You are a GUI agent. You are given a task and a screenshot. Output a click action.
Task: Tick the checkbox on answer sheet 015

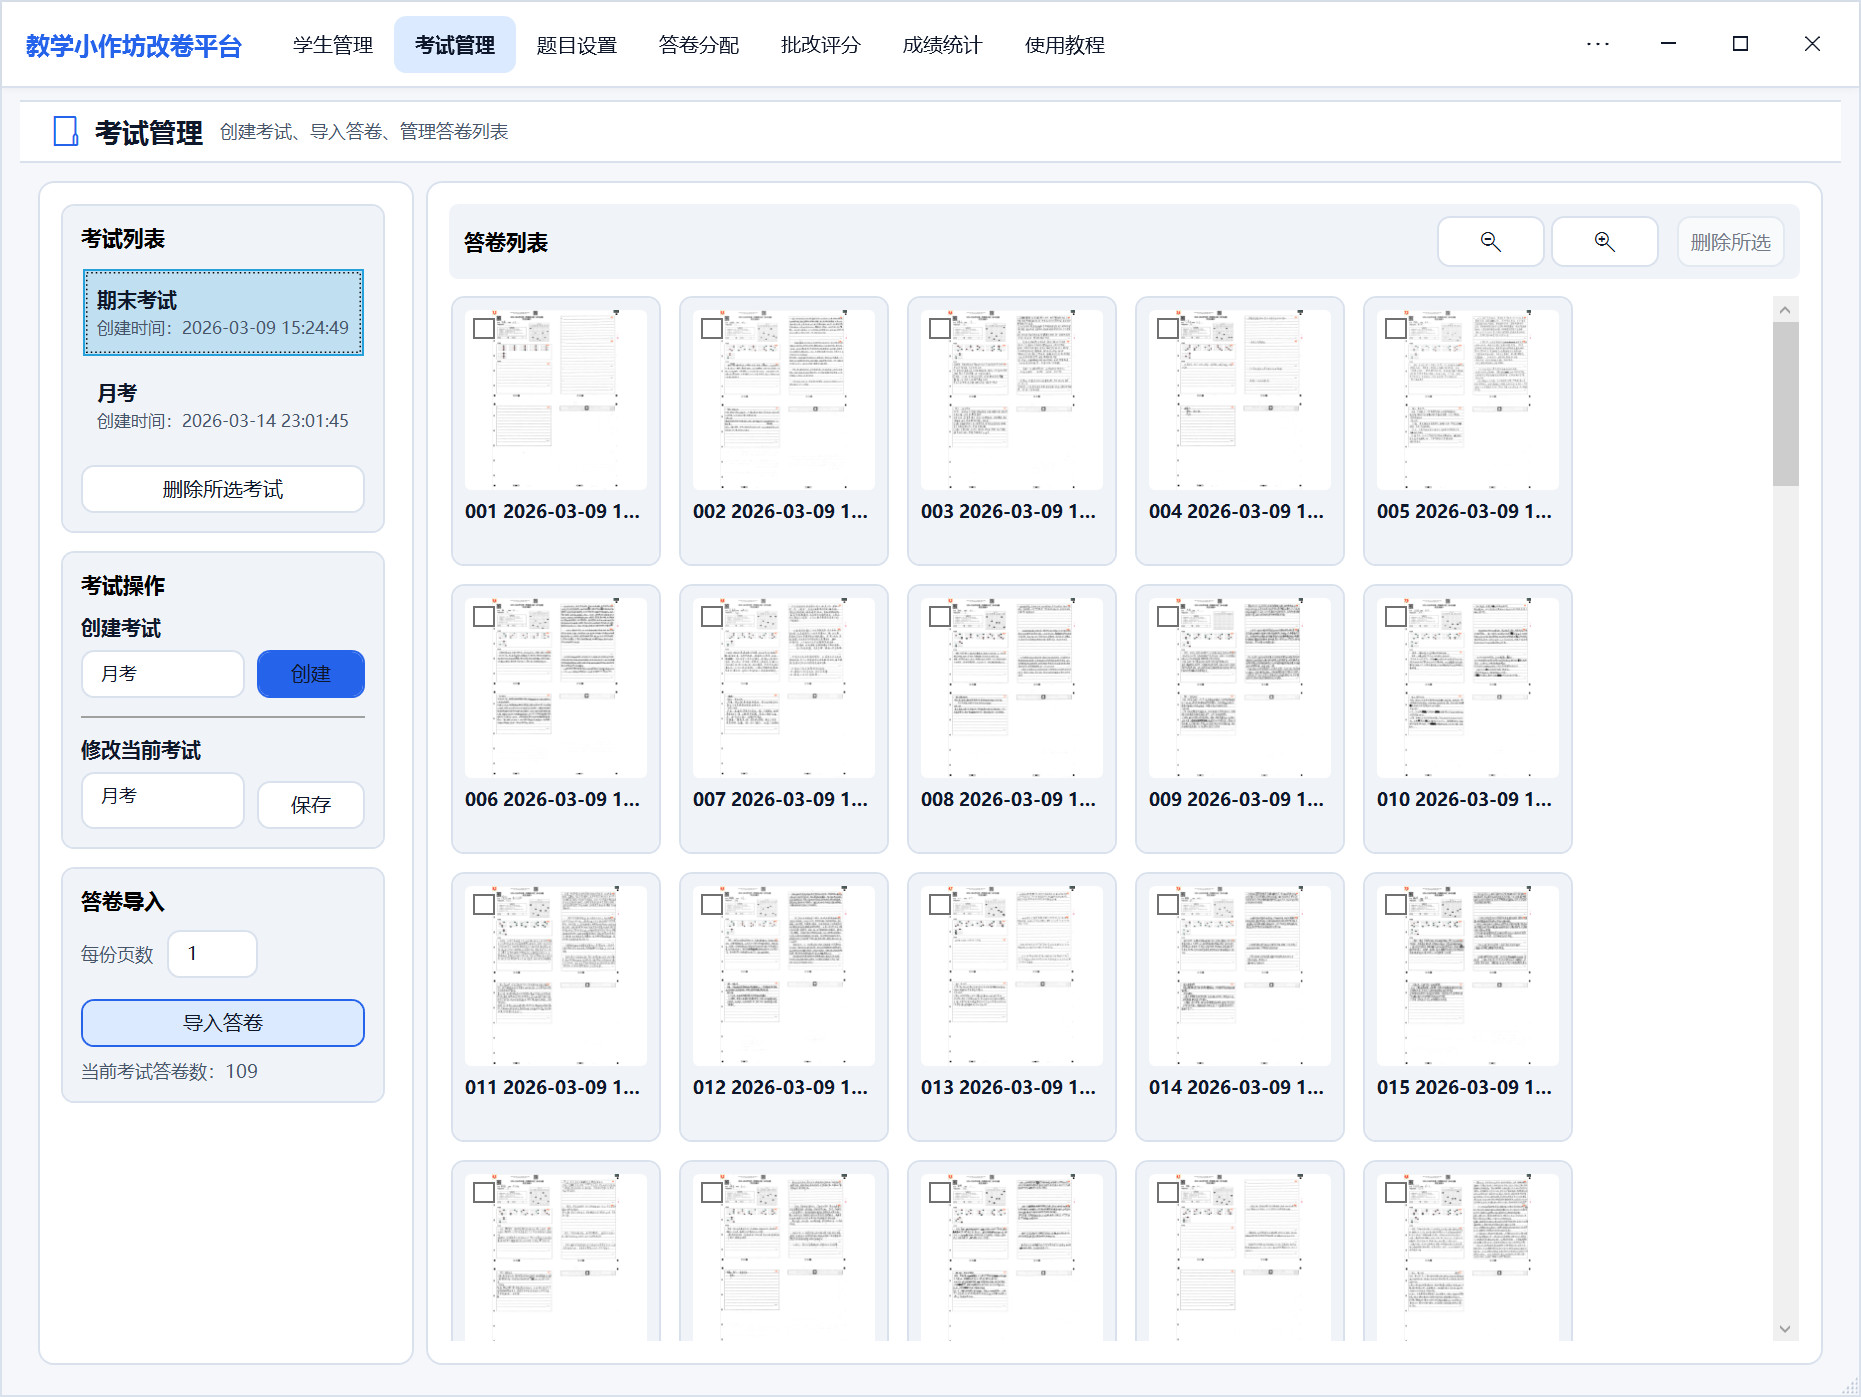click(1396, 905)
